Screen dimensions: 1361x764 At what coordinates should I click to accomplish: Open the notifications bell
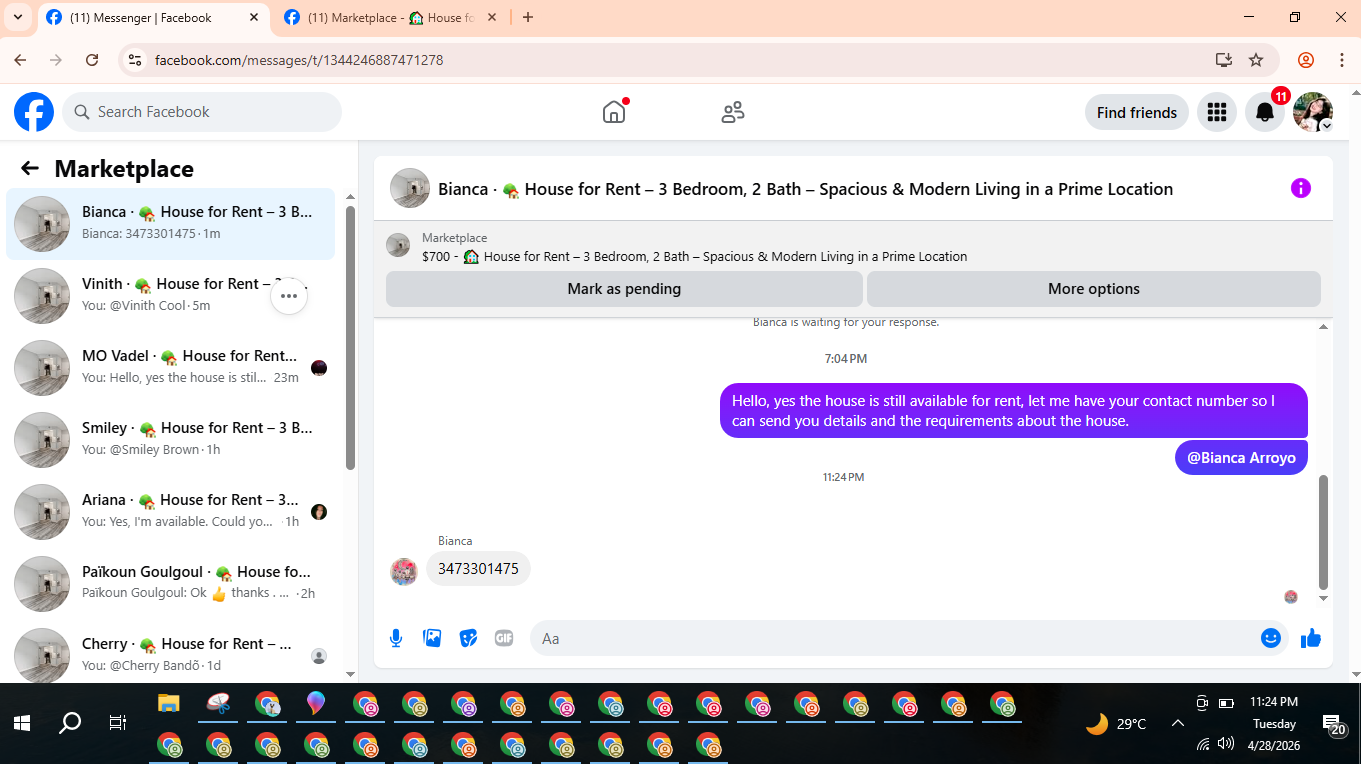[x=1265, y=112]
